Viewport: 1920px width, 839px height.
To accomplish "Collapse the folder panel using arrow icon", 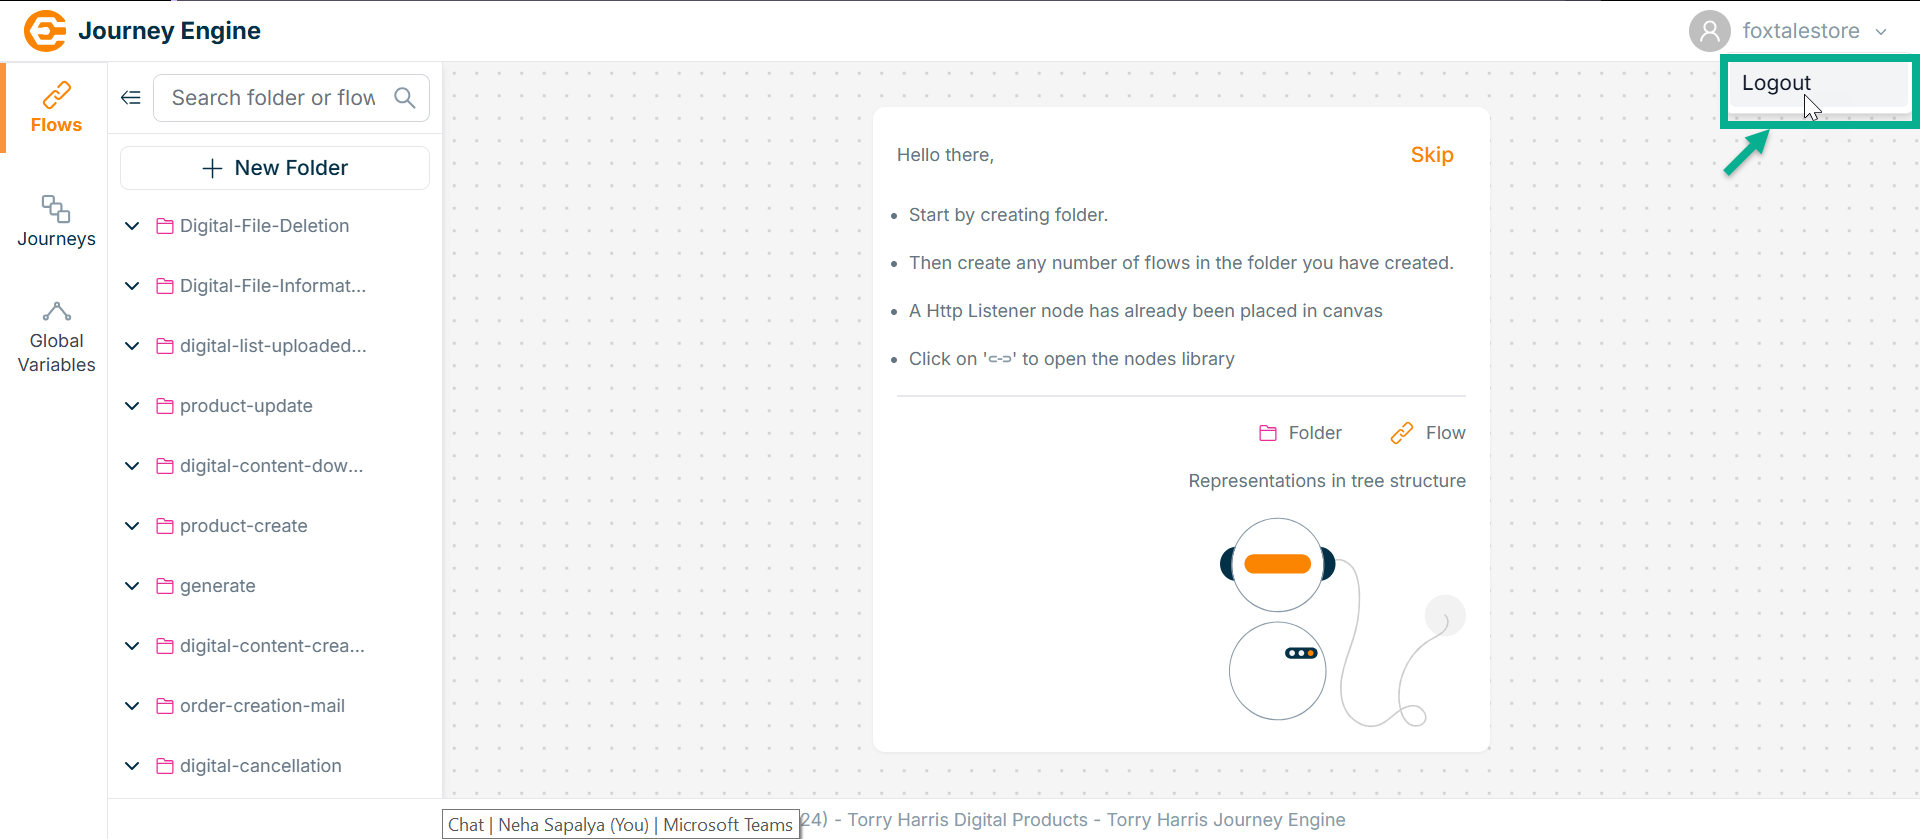I will tap(131, 98).
